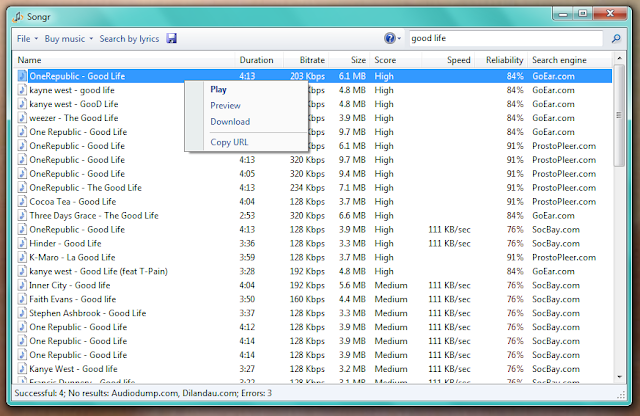Click music note icon beside K-Maro - La Good Life
The width and height of the screenshot is (640, 416).
(22, 257)
